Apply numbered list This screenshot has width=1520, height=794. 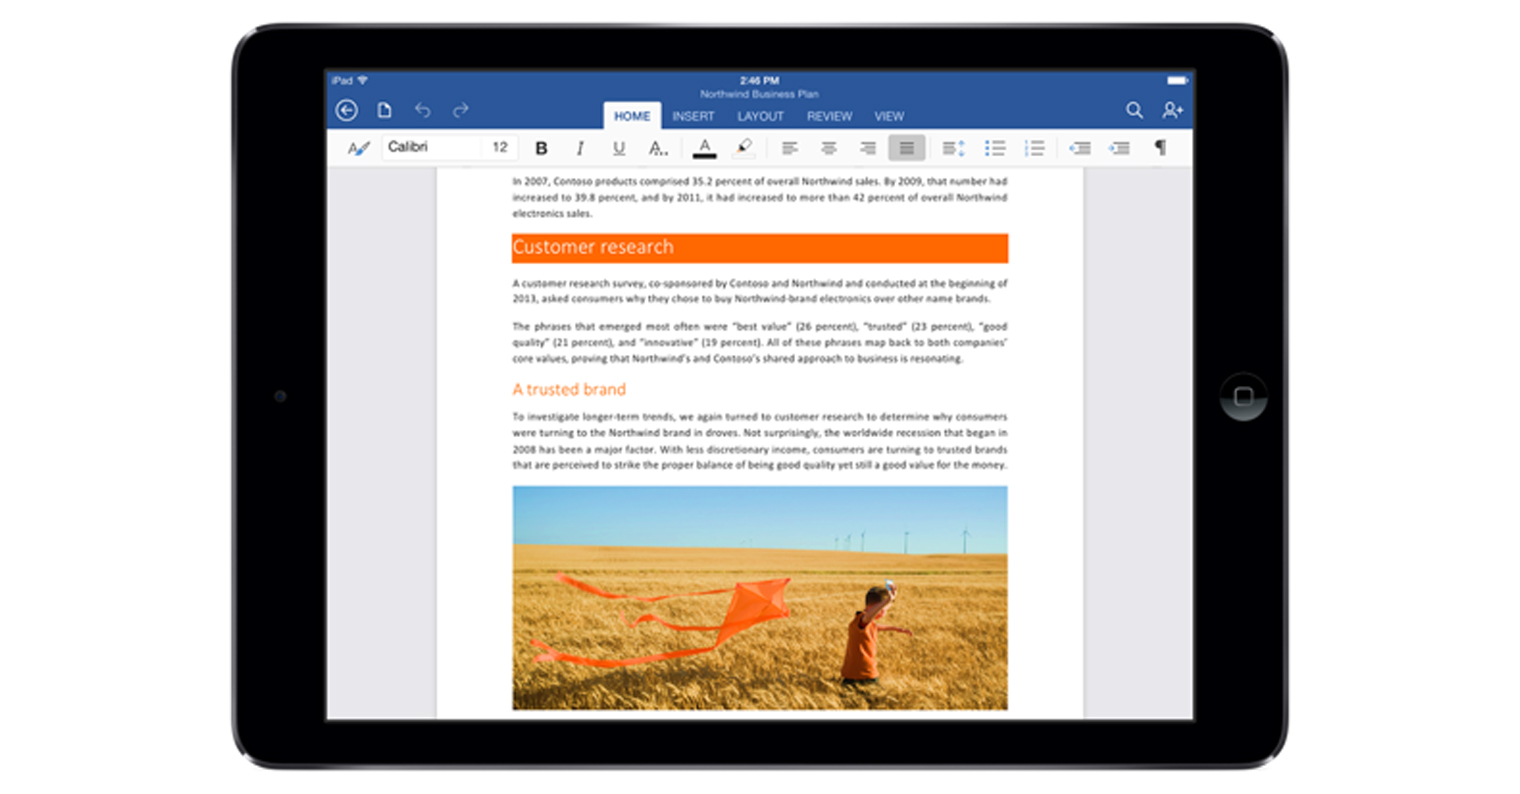pos(1035,148)
